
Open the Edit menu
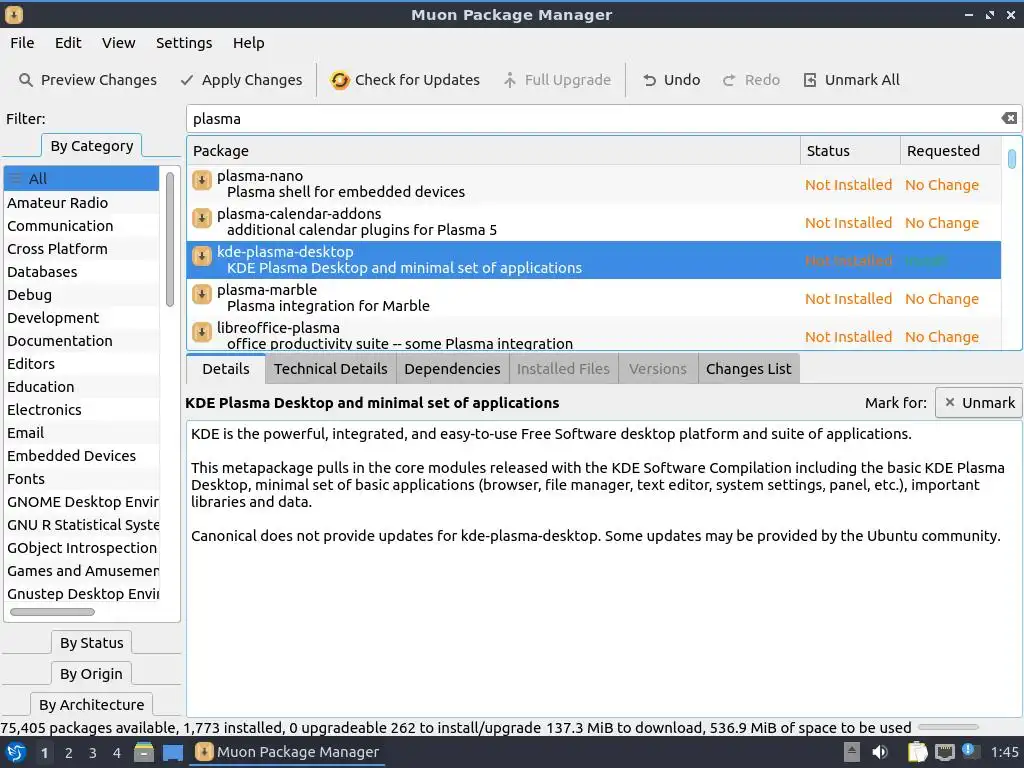point(68,43)
